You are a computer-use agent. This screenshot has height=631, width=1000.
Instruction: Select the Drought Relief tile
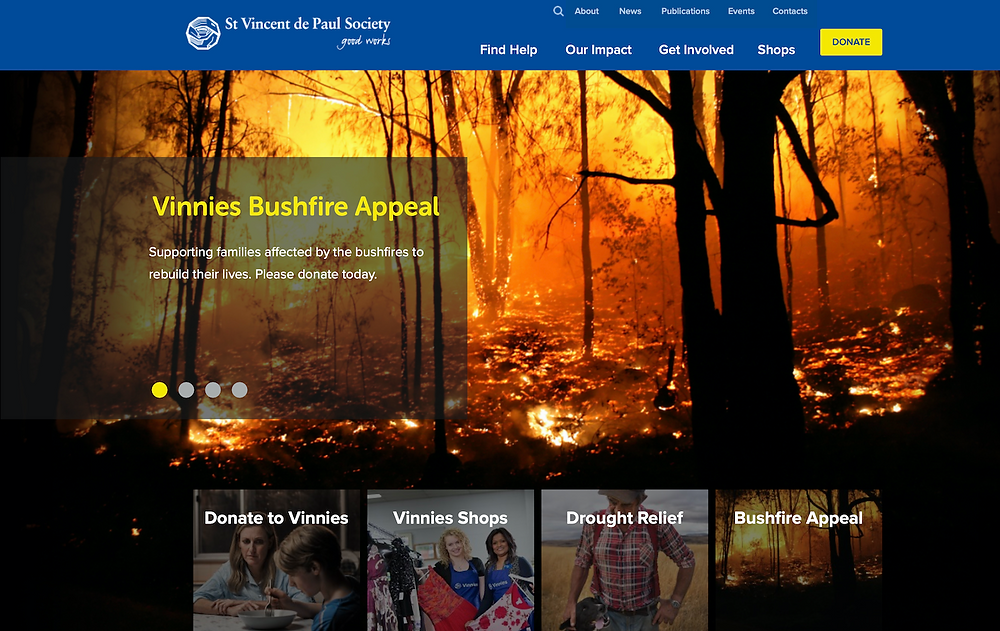(x=624, y=560)
